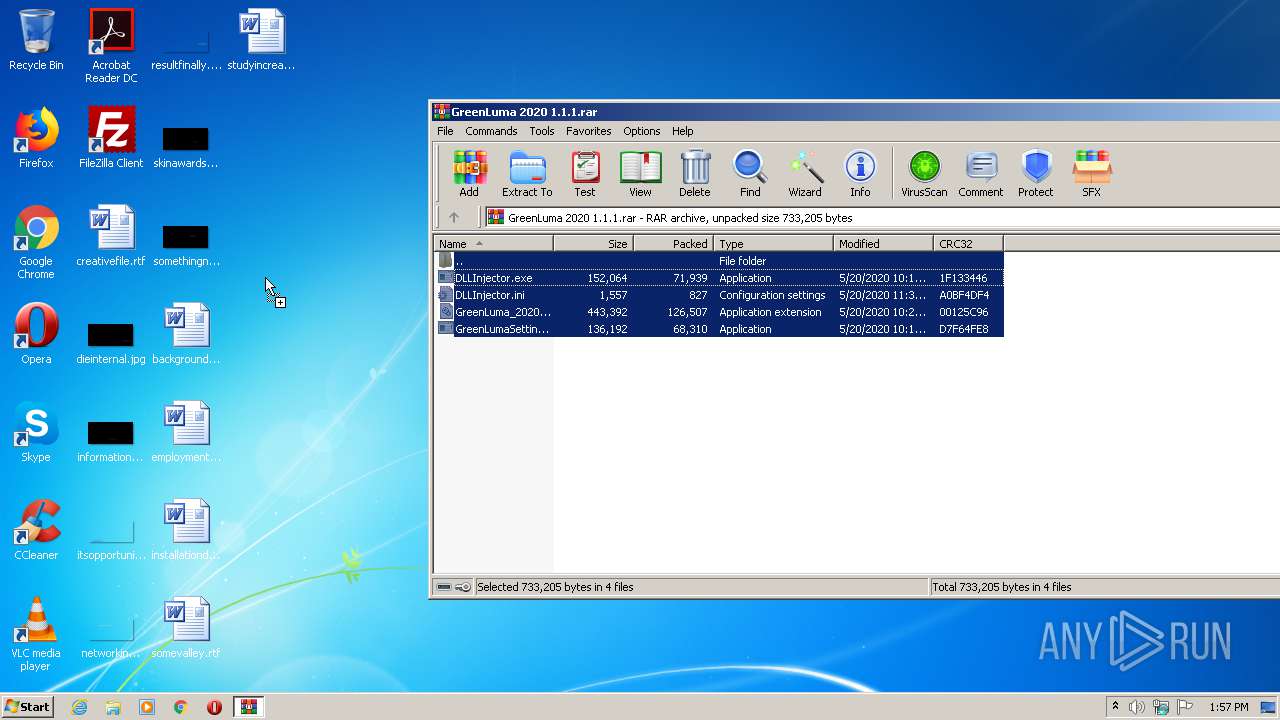This screenshot has height=720, width=1280.
Task: Open Windows Explorer folder taskbar icon
Action: (113, 707)
